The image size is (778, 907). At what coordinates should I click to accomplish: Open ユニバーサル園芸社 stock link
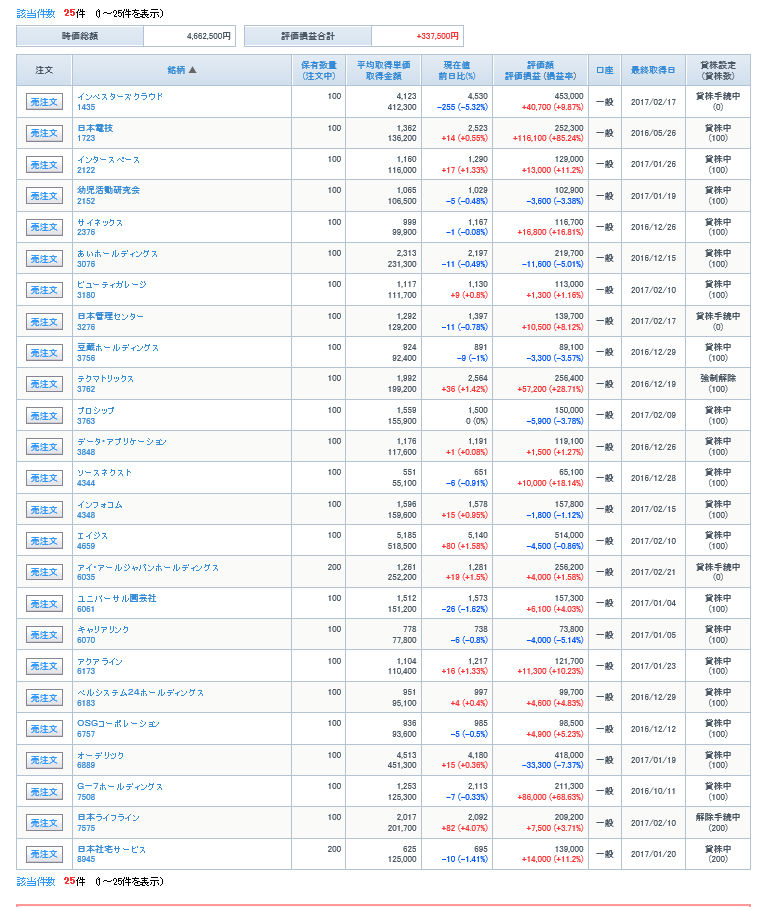point(117,598)
